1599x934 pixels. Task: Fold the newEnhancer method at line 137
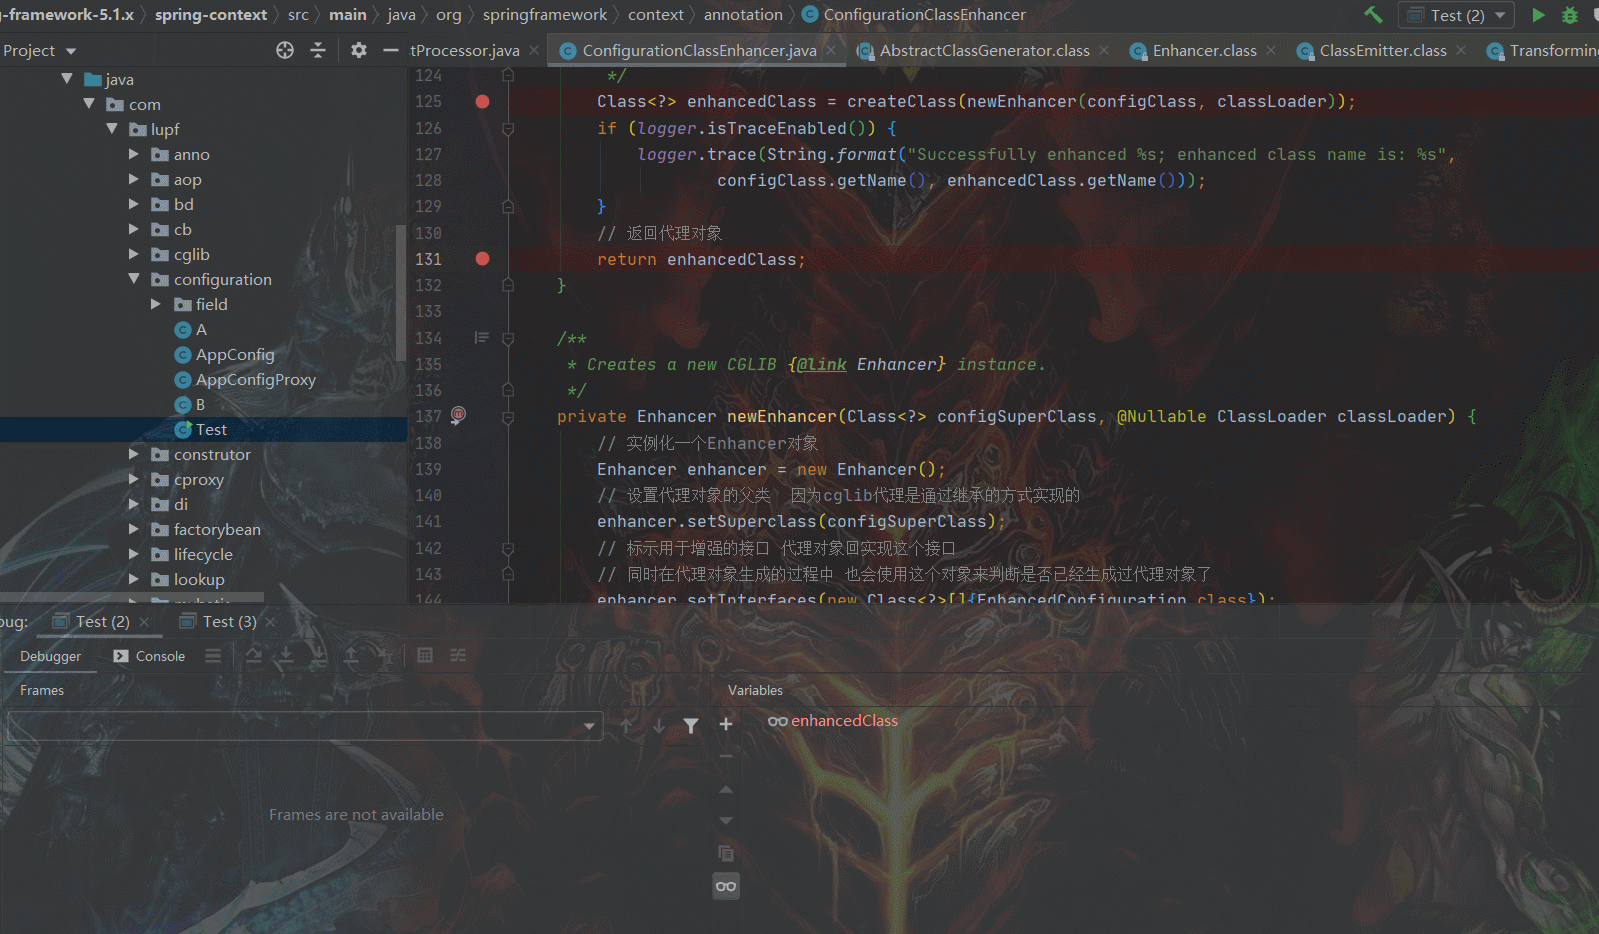coord(508,416)
